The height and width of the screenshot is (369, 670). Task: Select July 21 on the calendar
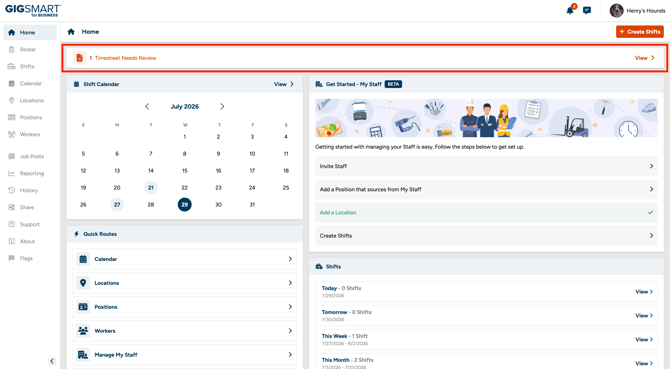[151, 187]
